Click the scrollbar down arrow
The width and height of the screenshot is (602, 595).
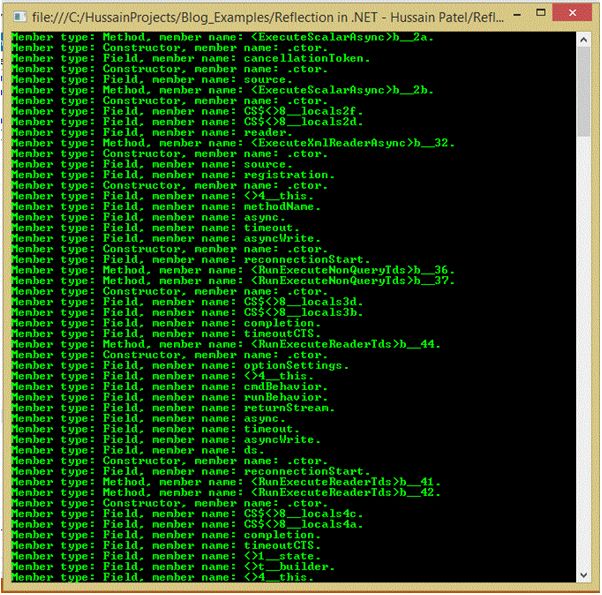coord(584,575)
